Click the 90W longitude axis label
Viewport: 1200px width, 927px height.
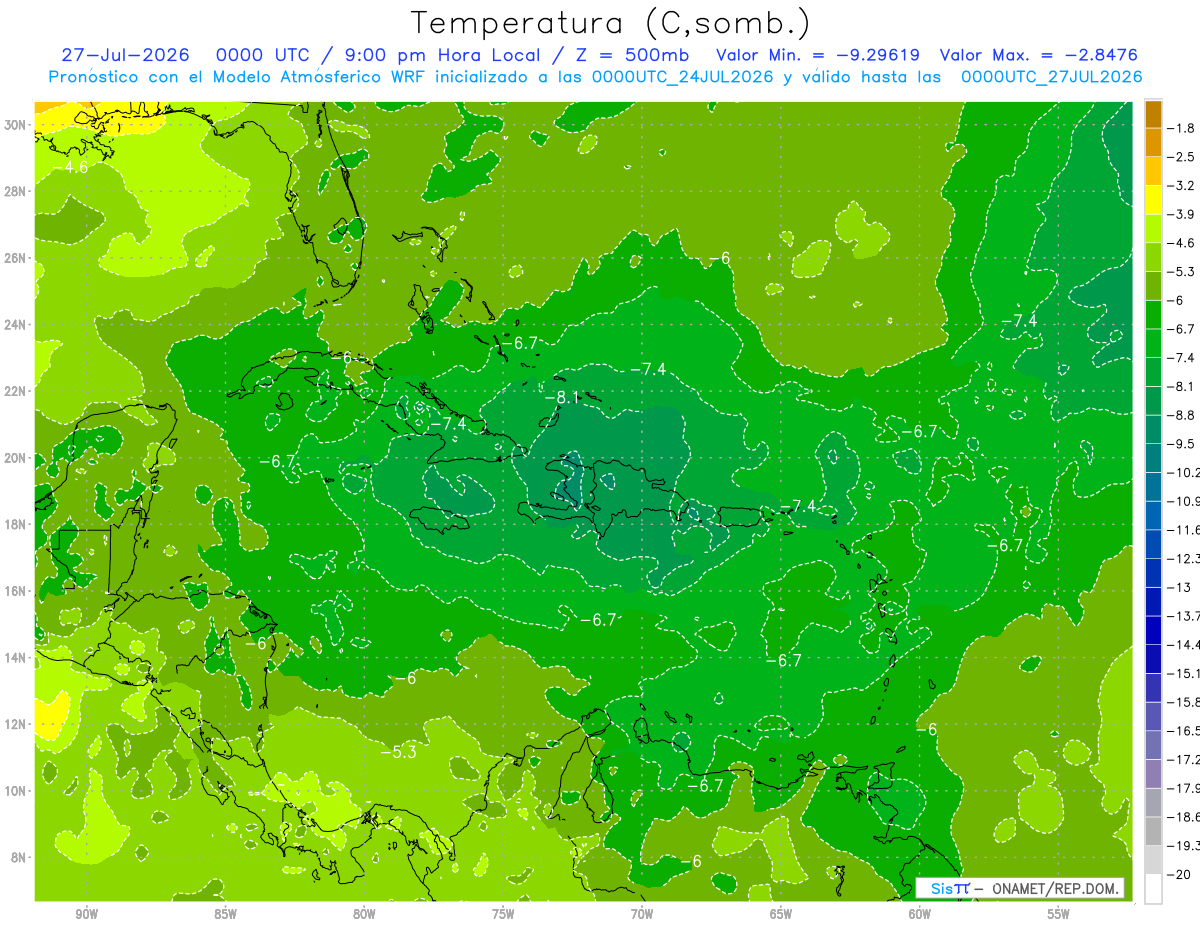pos(86,914)
